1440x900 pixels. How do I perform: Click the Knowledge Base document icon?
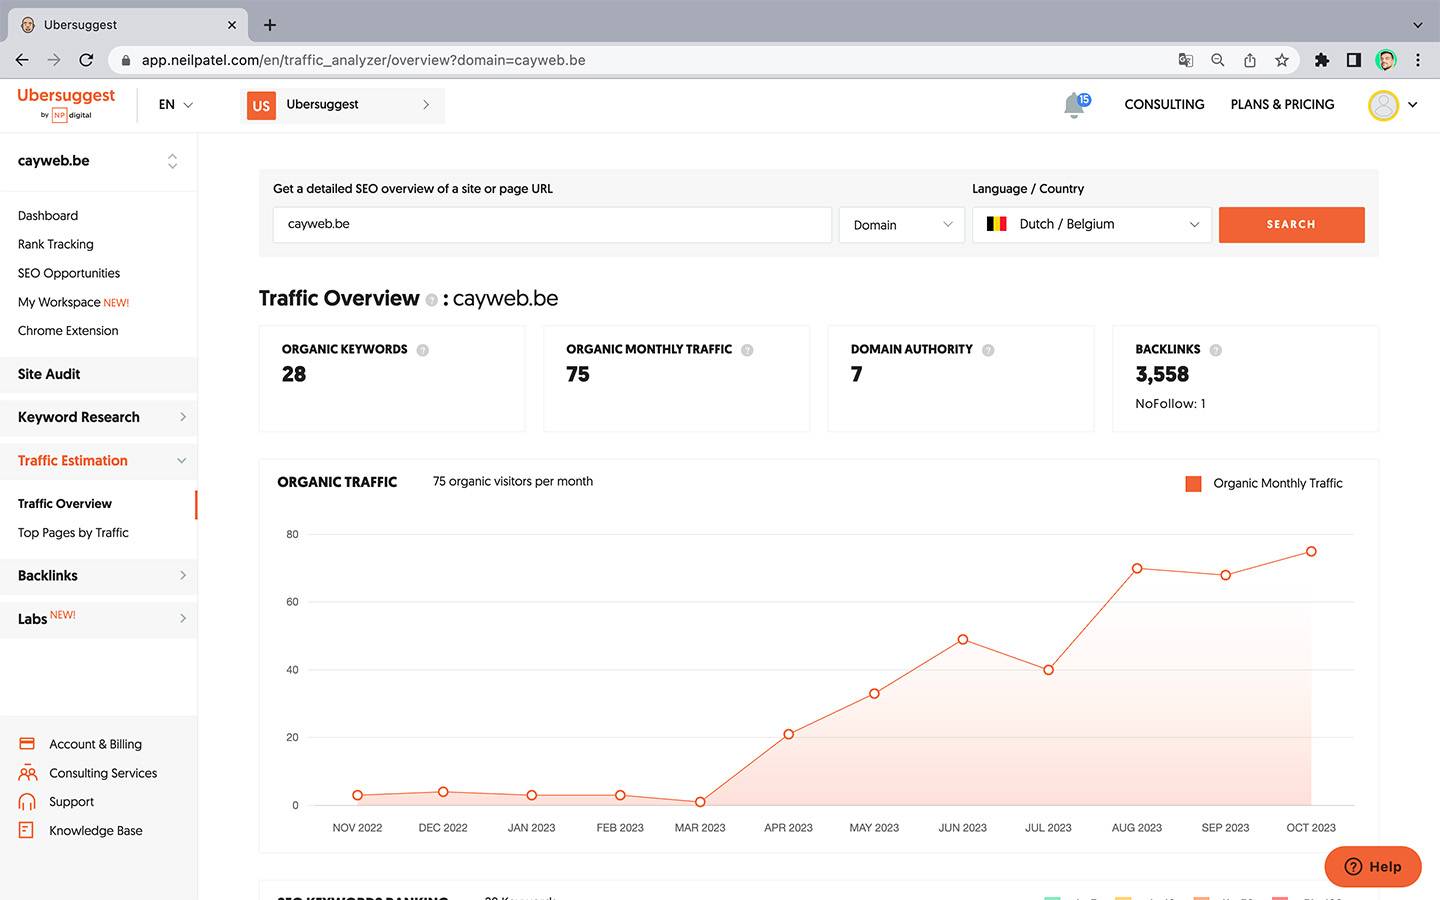point(27,830)
